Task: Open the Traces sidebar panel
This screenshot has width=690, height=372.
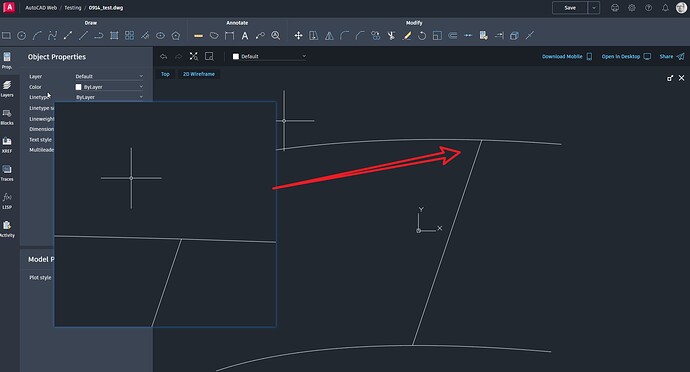Action: (x=7, y=173)
